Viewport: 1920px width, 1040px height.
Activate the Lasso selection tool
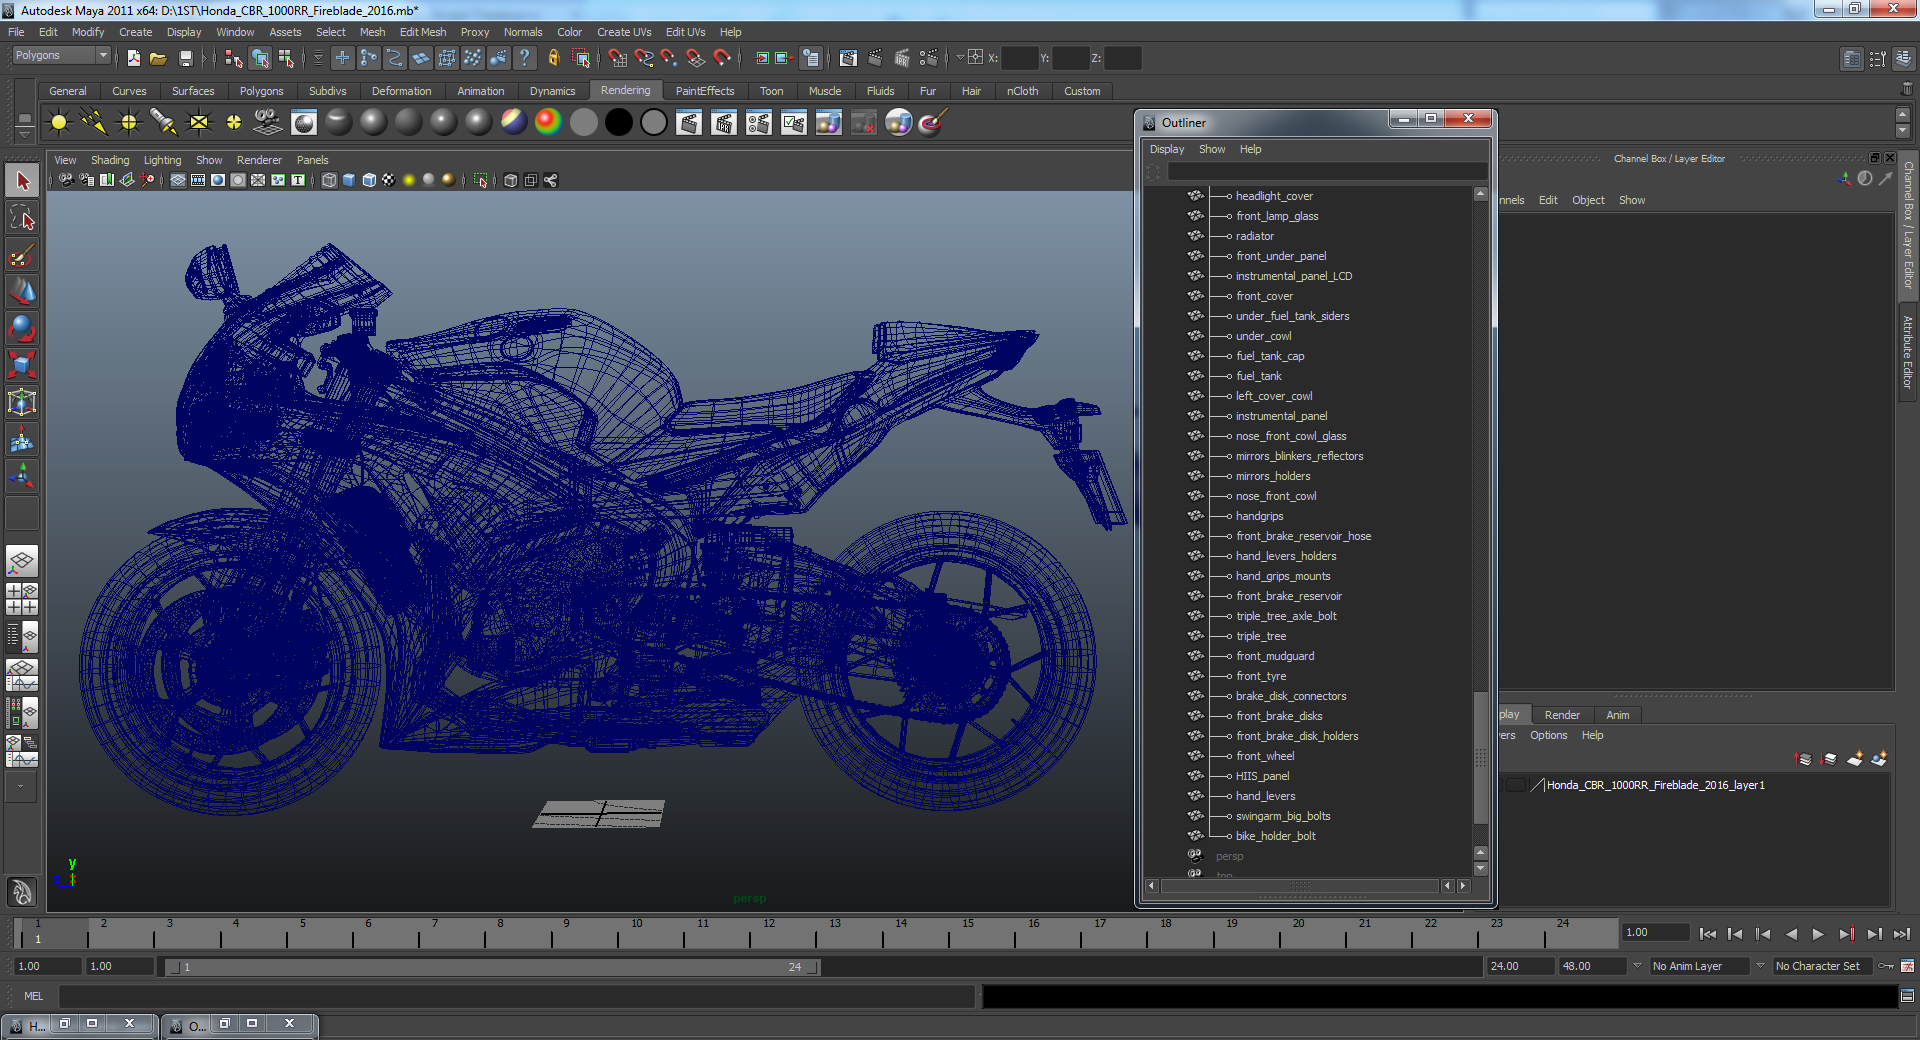pyautogui.click(x=22, y=218)
